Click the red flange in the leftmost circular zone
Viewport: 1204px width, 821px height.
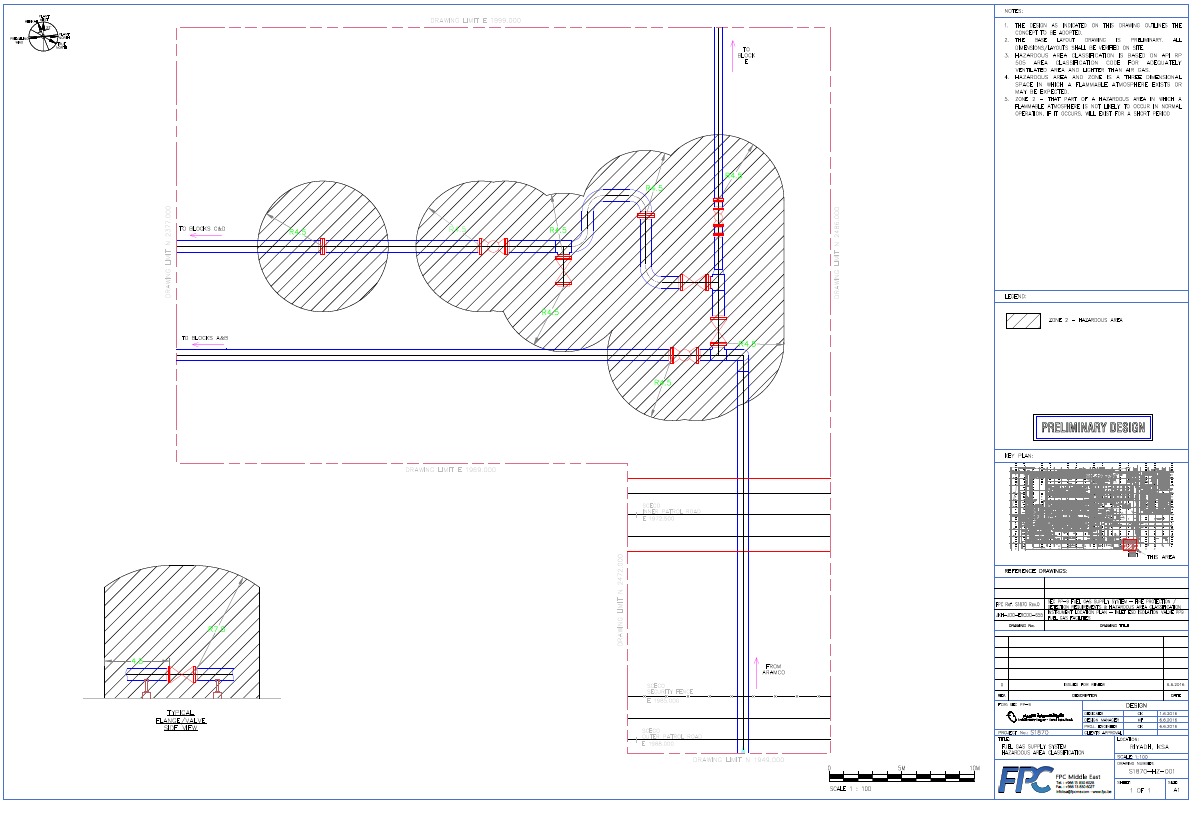coord(322,246)
